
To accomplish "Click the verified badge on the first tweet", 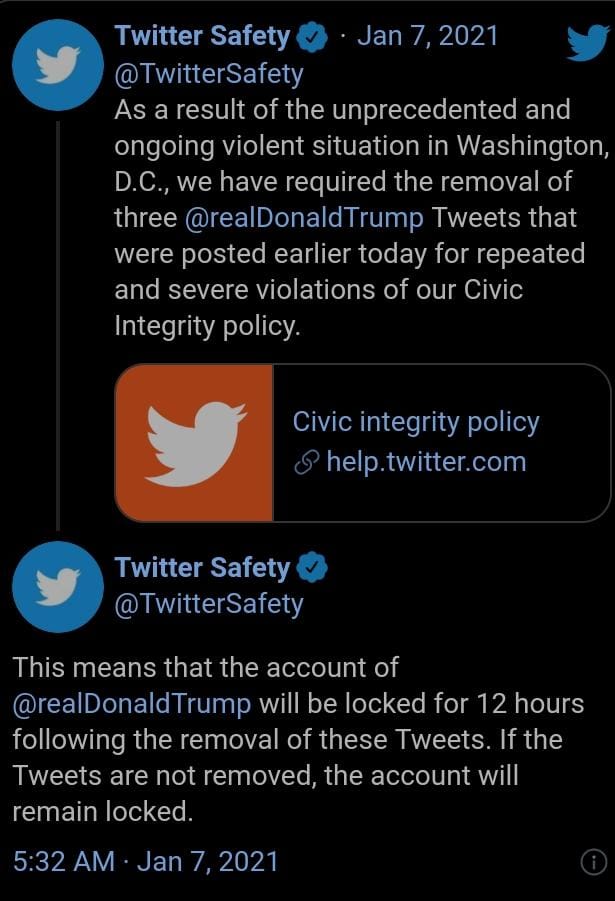I will pyautogui.click(x=312, y=38).
